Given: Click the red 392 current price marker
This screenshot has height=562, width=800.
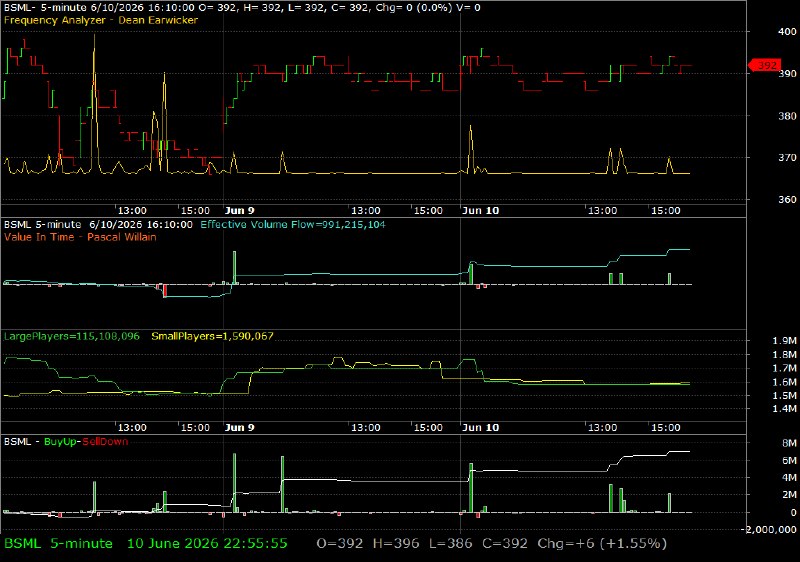Looking at the screenshot, I should [765, 65].
